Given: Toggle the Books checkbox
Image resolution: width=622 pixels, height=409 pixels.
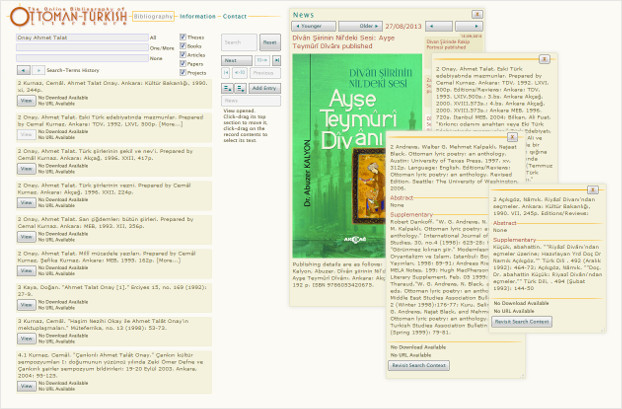Looking at the screenshot, I should point(183,46).
